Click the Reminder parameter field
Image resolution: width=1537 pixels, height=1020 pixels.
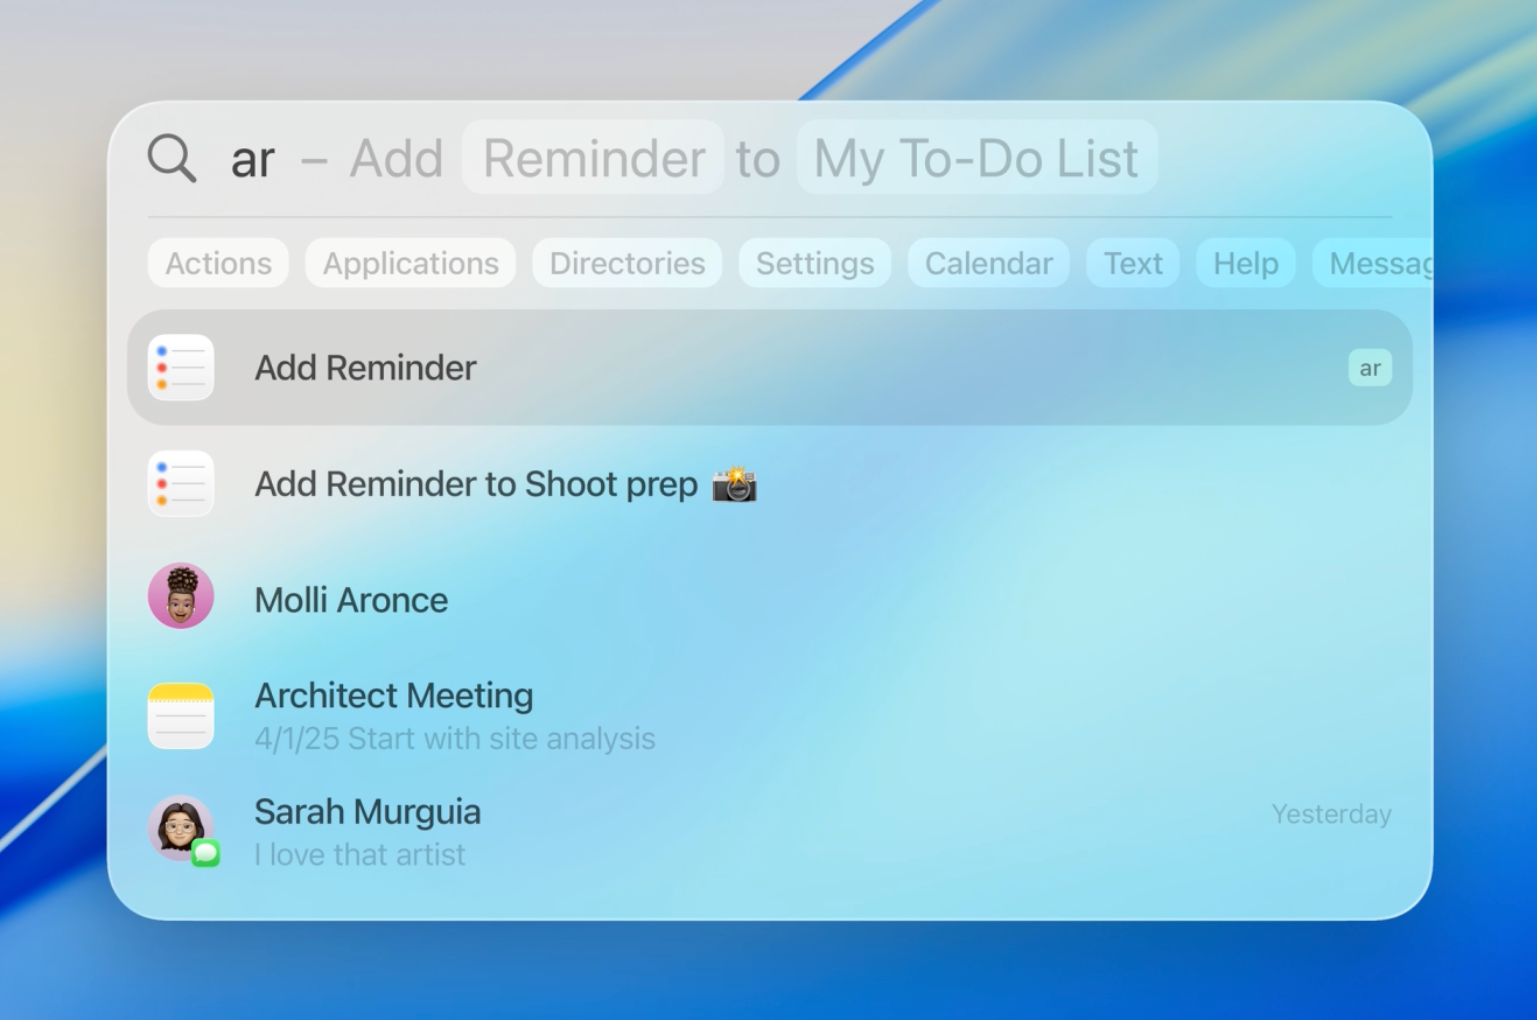(x=593, y=158)
